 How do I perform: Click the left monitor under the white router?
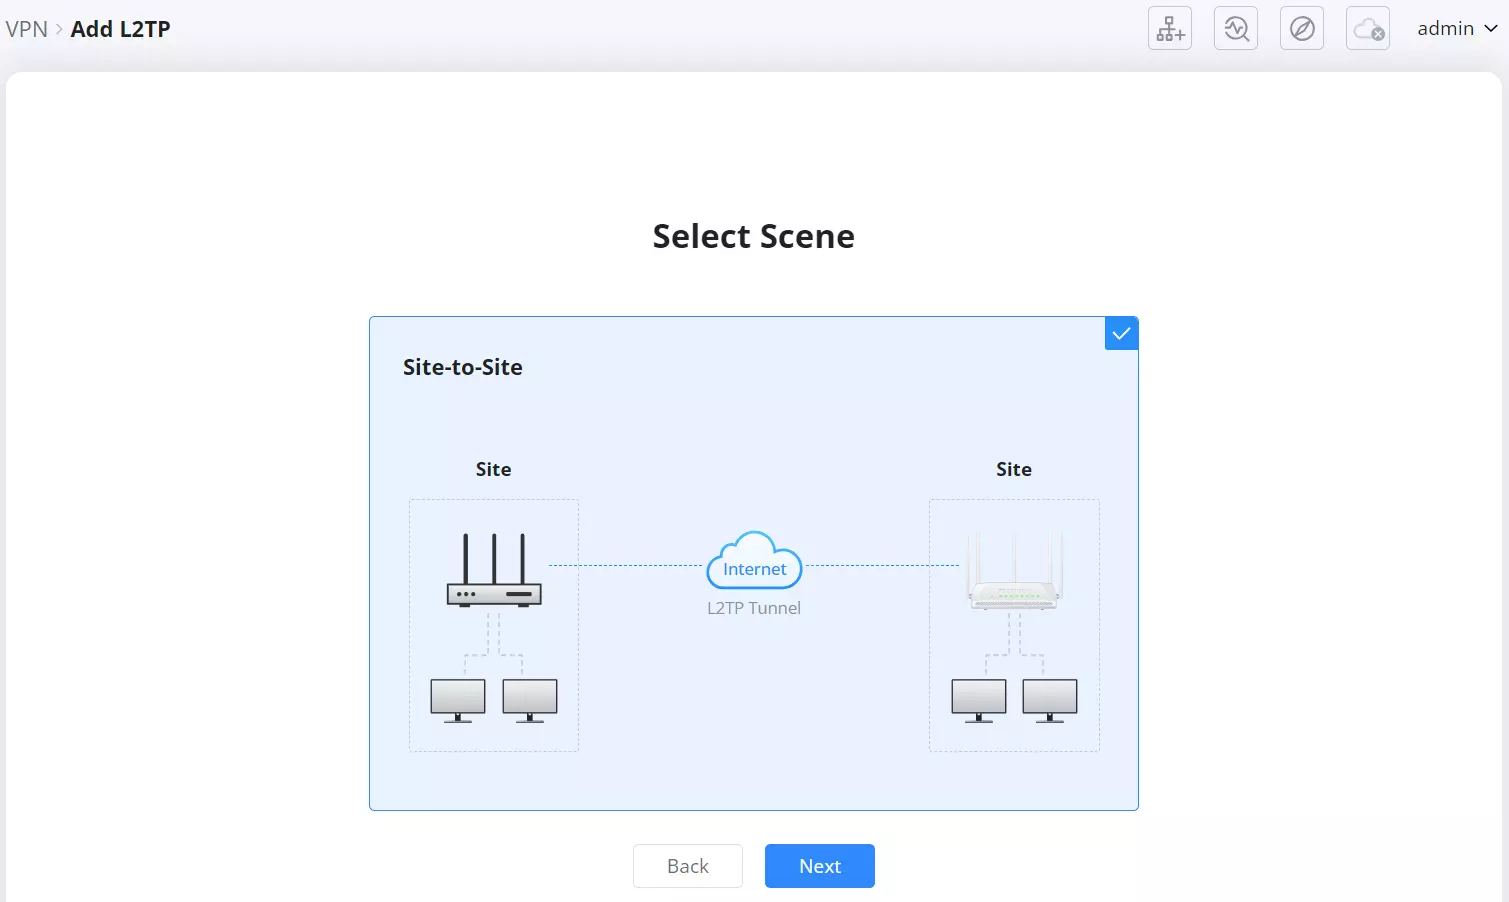pos(979,700)
